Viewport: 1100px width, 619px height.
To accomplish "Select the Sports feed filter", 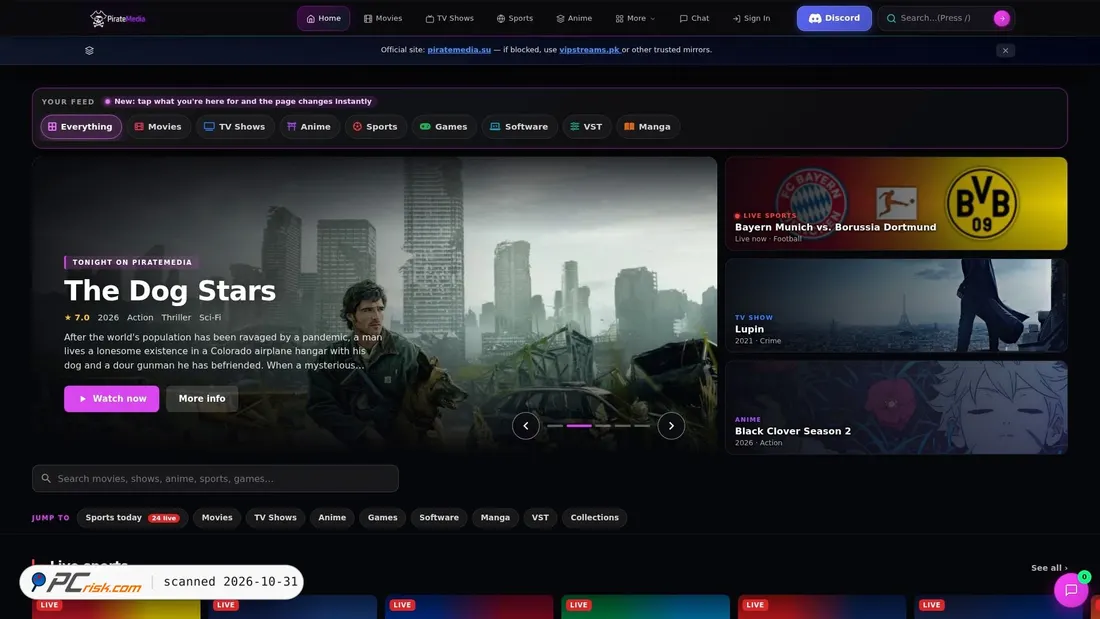I will [x=375, y=127].
